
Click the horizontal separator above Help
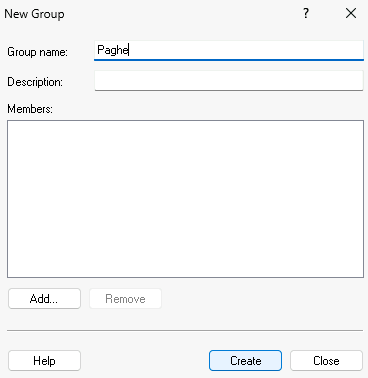(x=185, y=331)
